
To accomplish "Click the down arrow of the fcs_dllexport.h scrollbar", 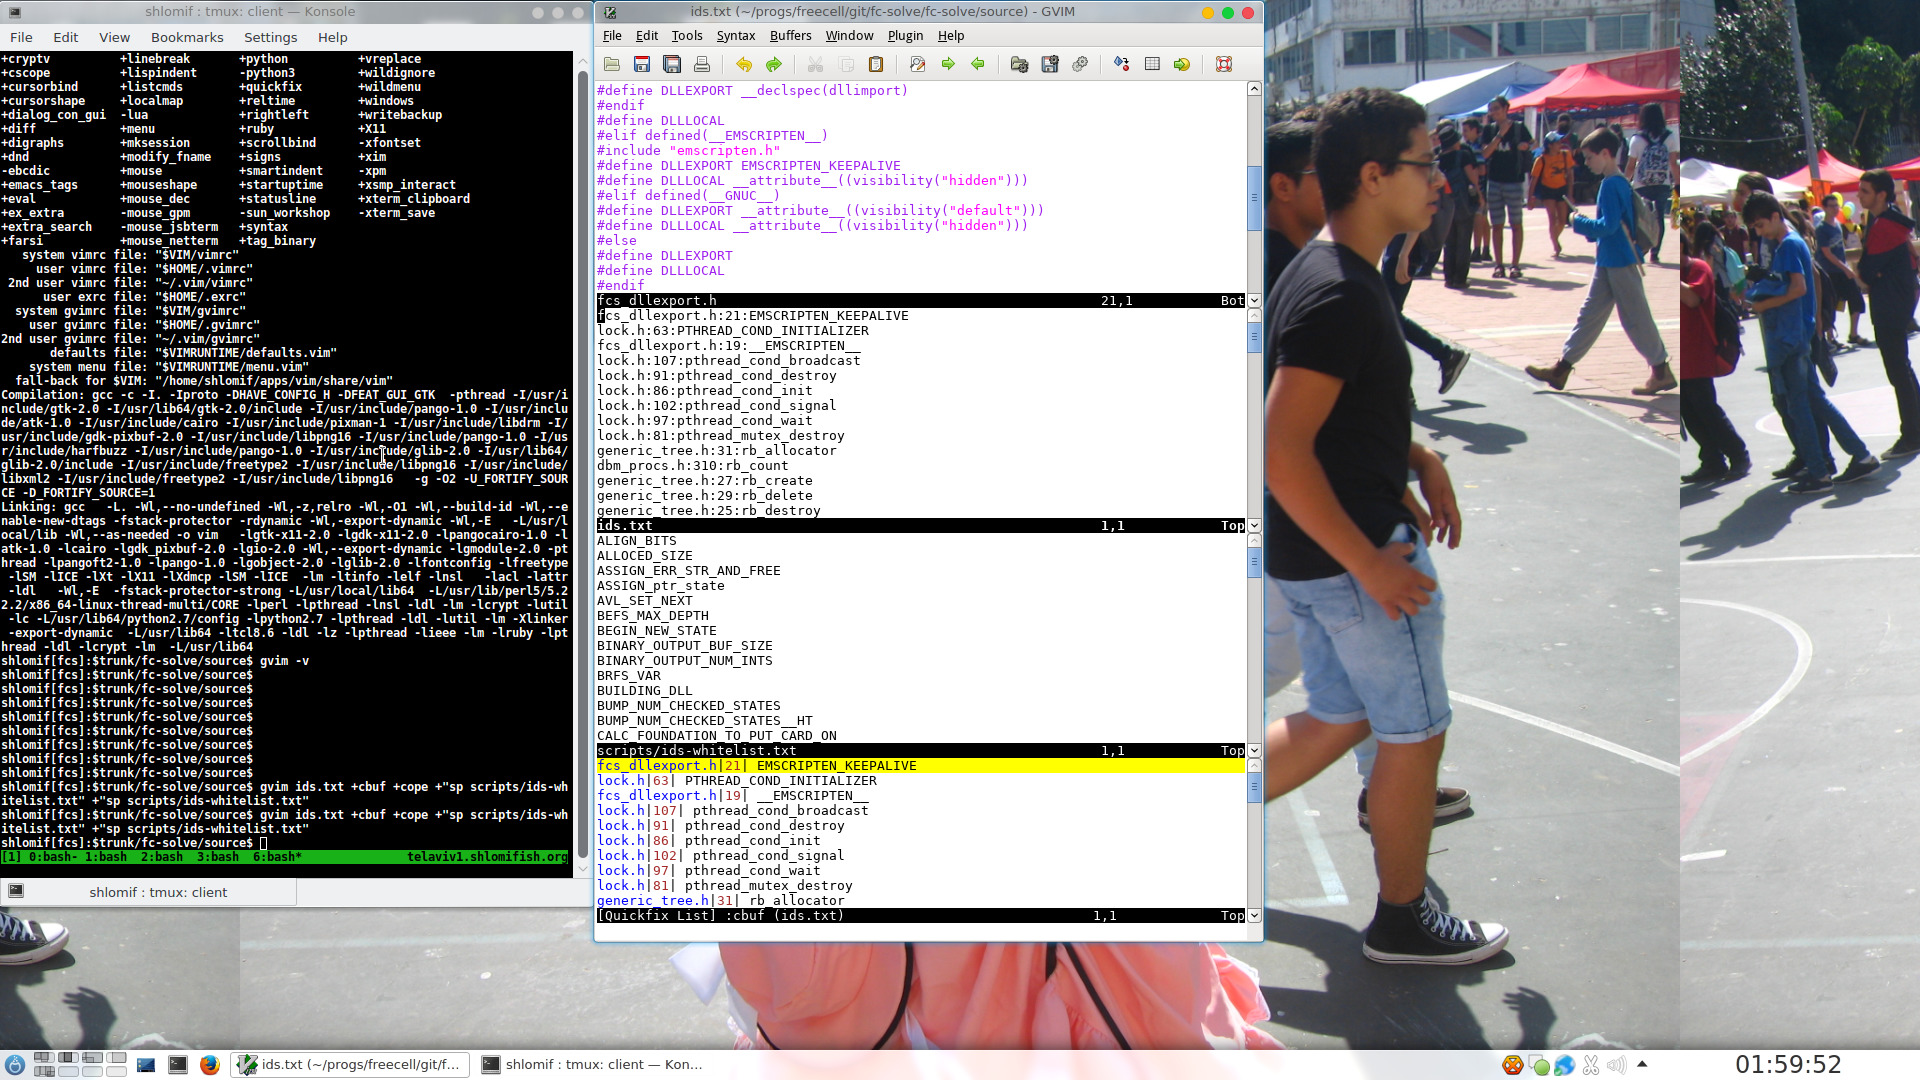I will tap(1254, 301).
